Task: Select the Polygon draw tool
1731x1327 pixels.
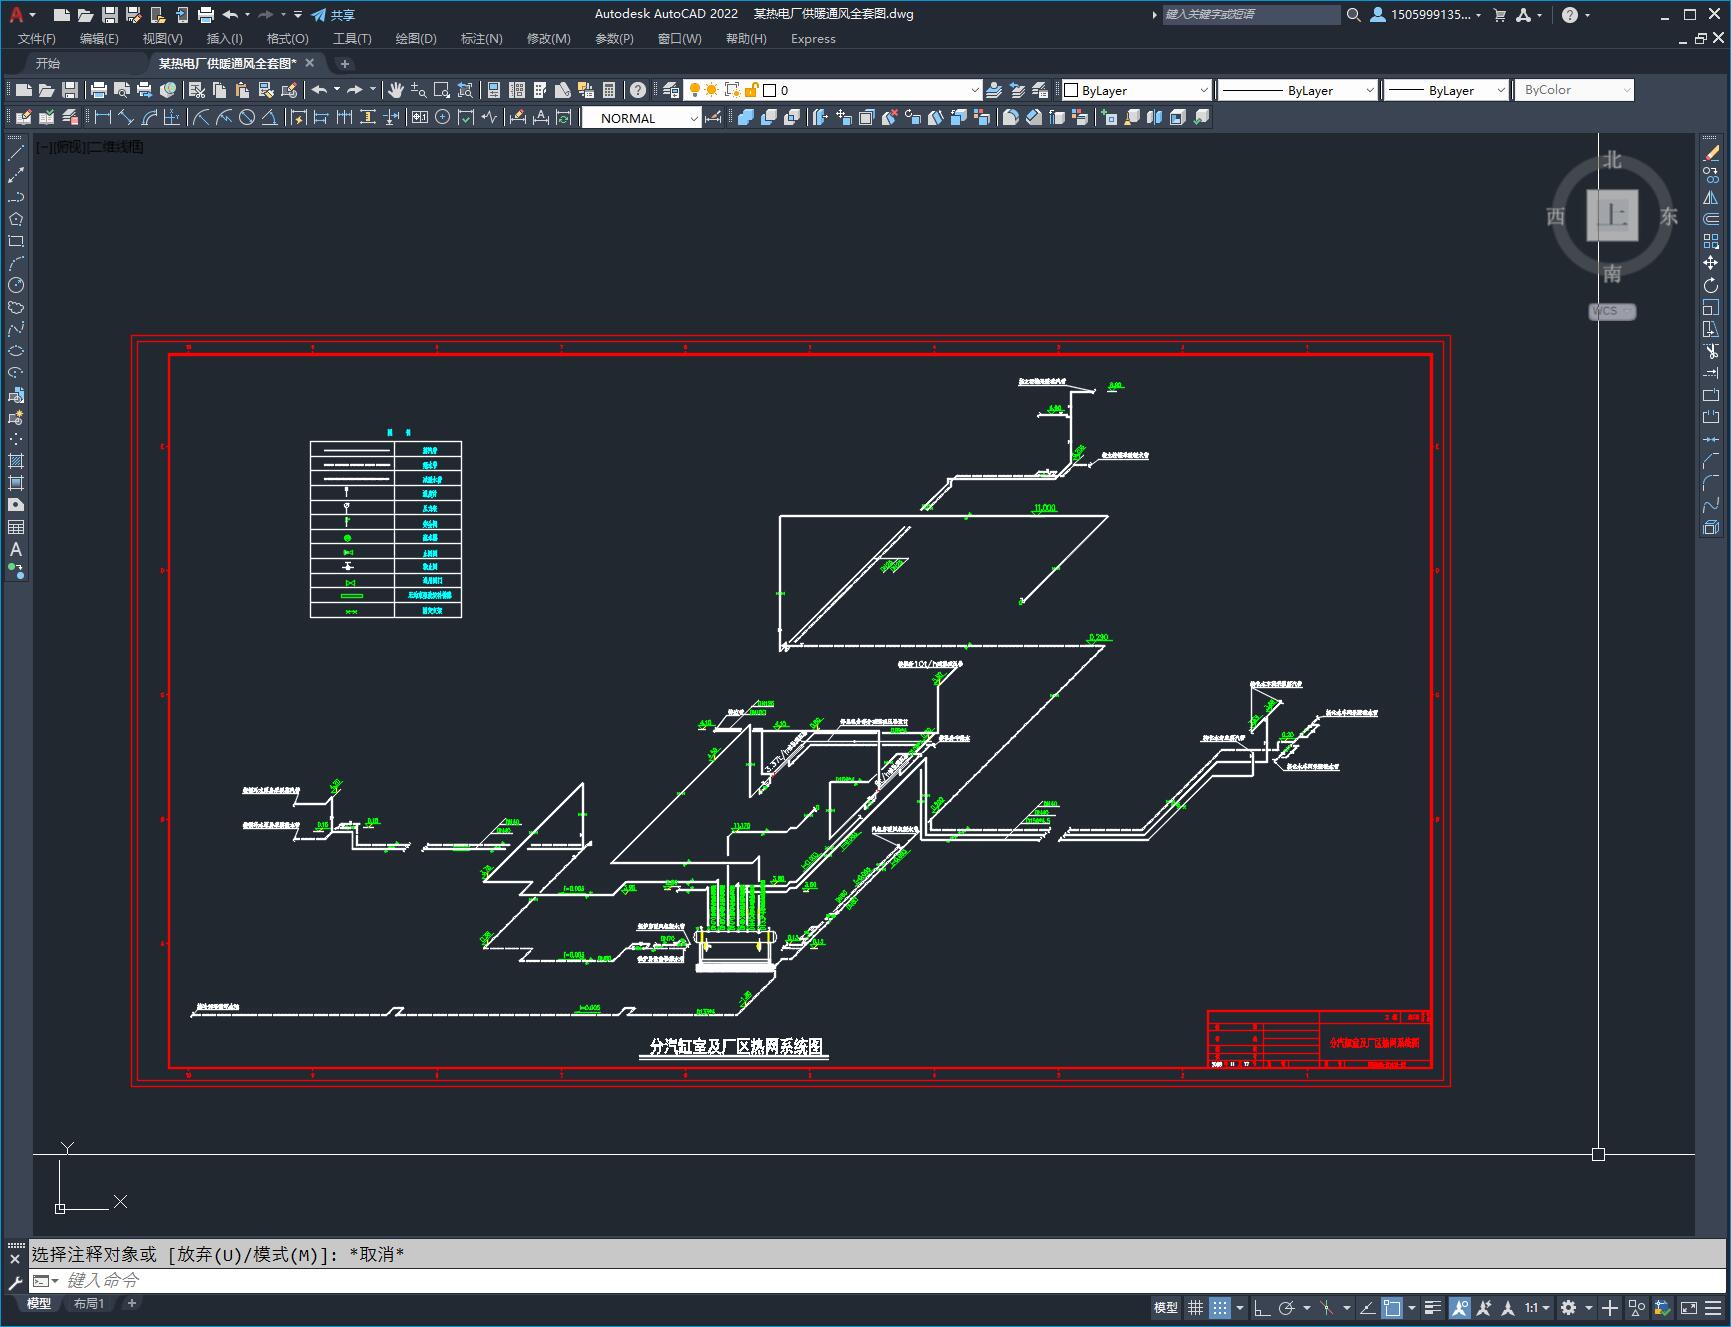Action: coord(16,219)
